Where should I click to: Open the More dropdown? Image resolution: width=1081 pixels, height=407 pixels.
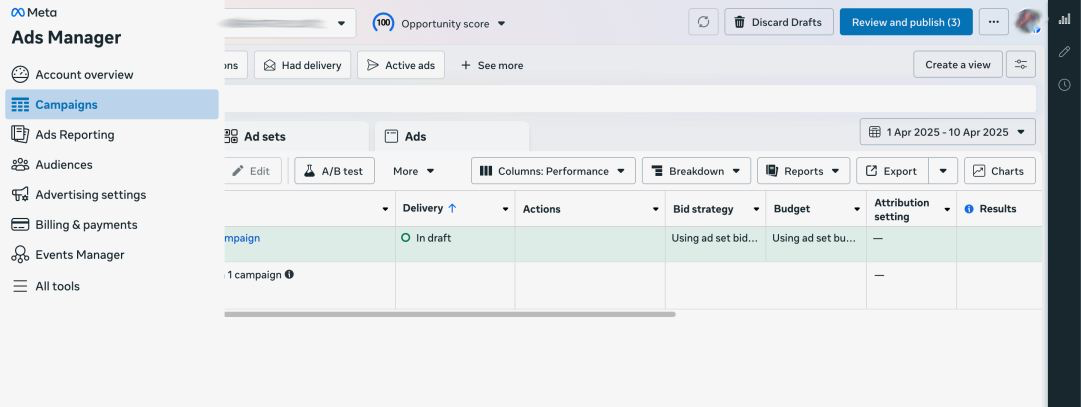pyautogui.click(x=414, y=171)
